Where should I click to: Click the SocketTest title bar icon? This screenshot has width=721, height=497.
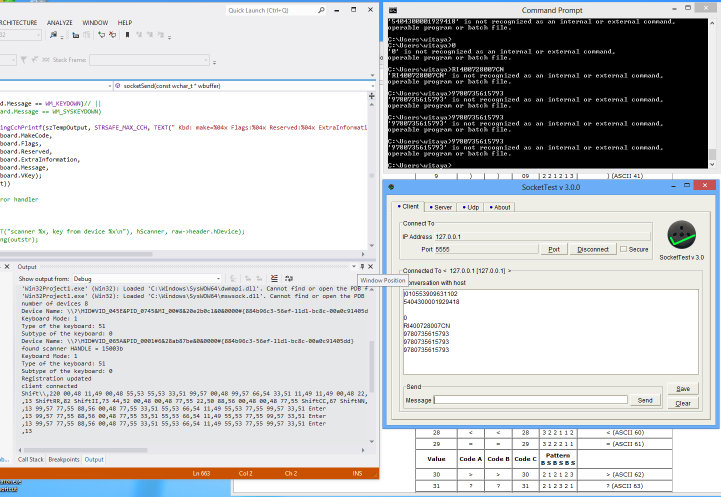[391, 187]
